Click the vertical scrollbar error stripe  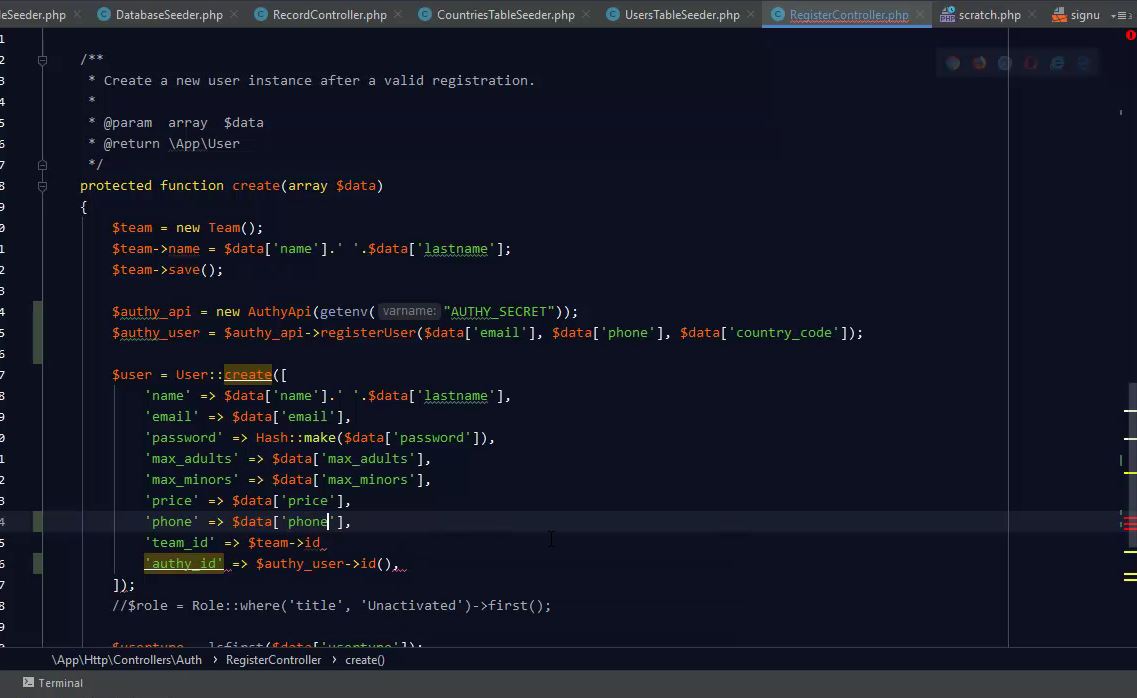[x=1130, y=523]
